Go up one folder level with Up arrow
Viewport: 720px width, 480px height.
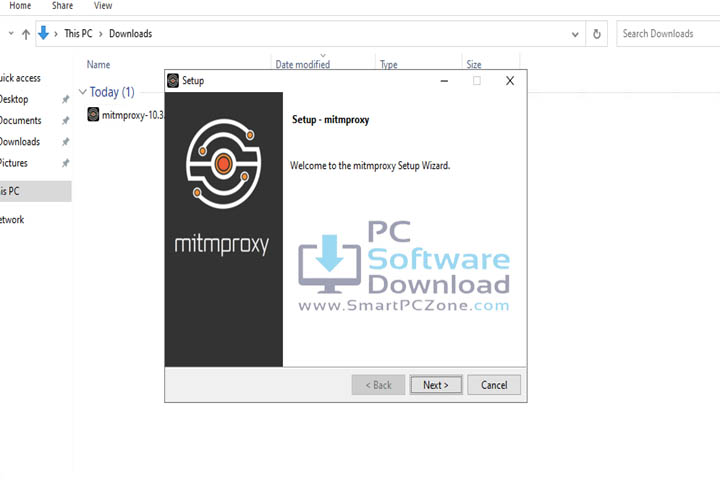point(26,34)
